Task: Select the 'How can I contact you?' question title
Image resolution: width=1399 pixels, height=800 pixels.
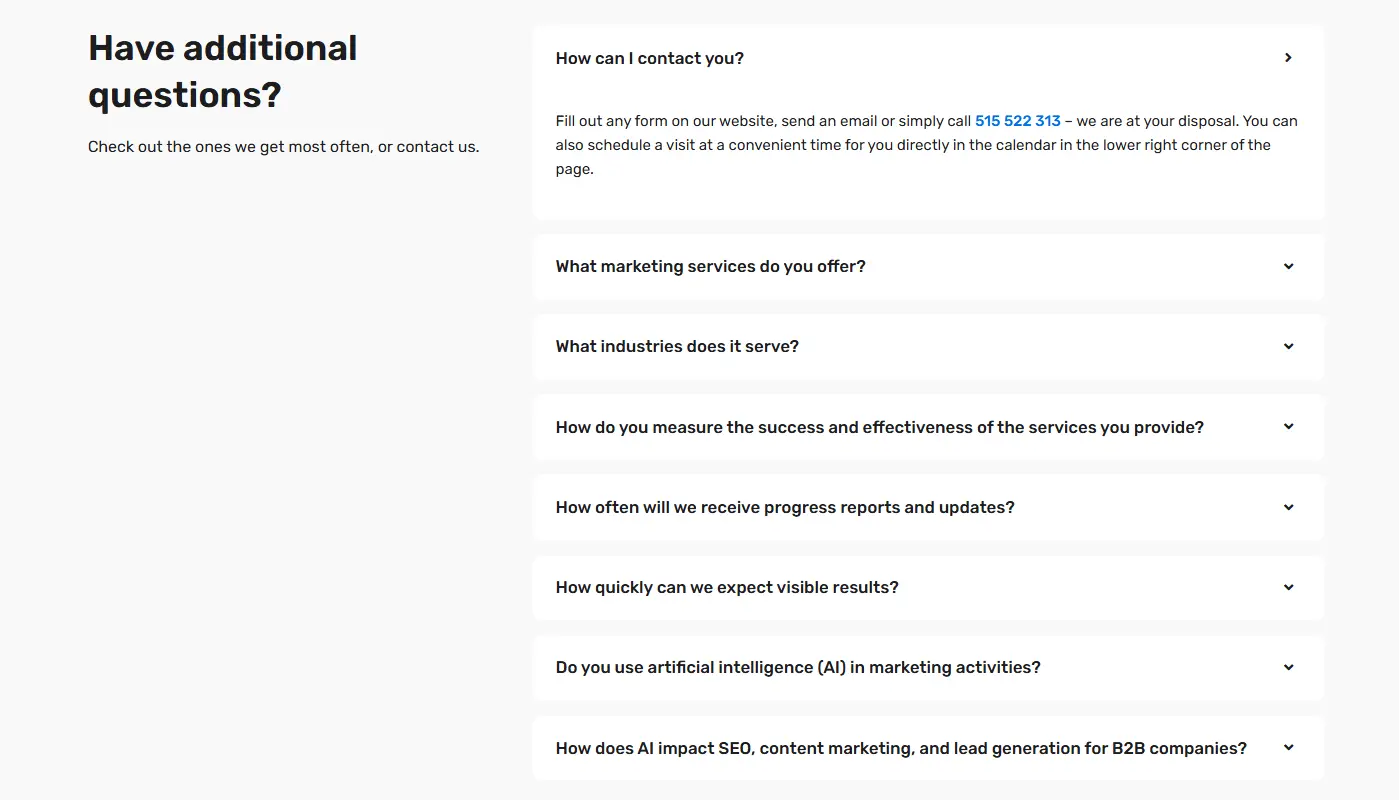Action: coord(649,58)
